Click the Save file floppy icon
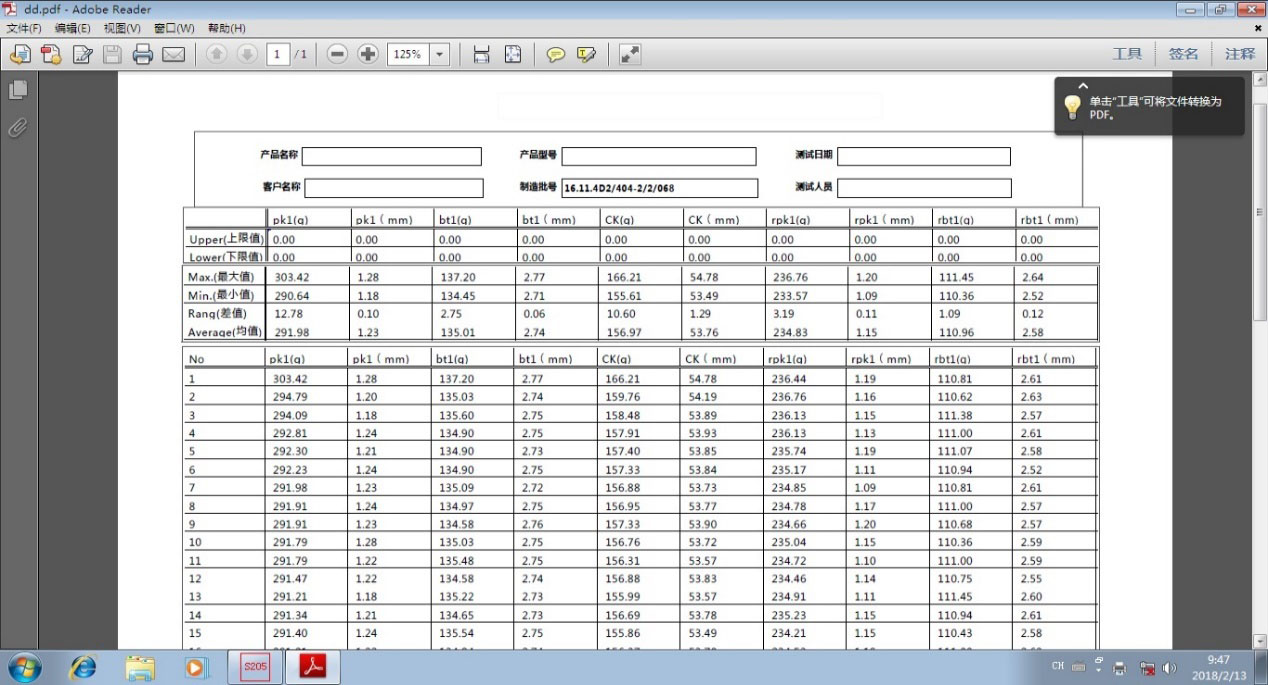Viewport: 1268px width, 685px height. coord(112,54)
